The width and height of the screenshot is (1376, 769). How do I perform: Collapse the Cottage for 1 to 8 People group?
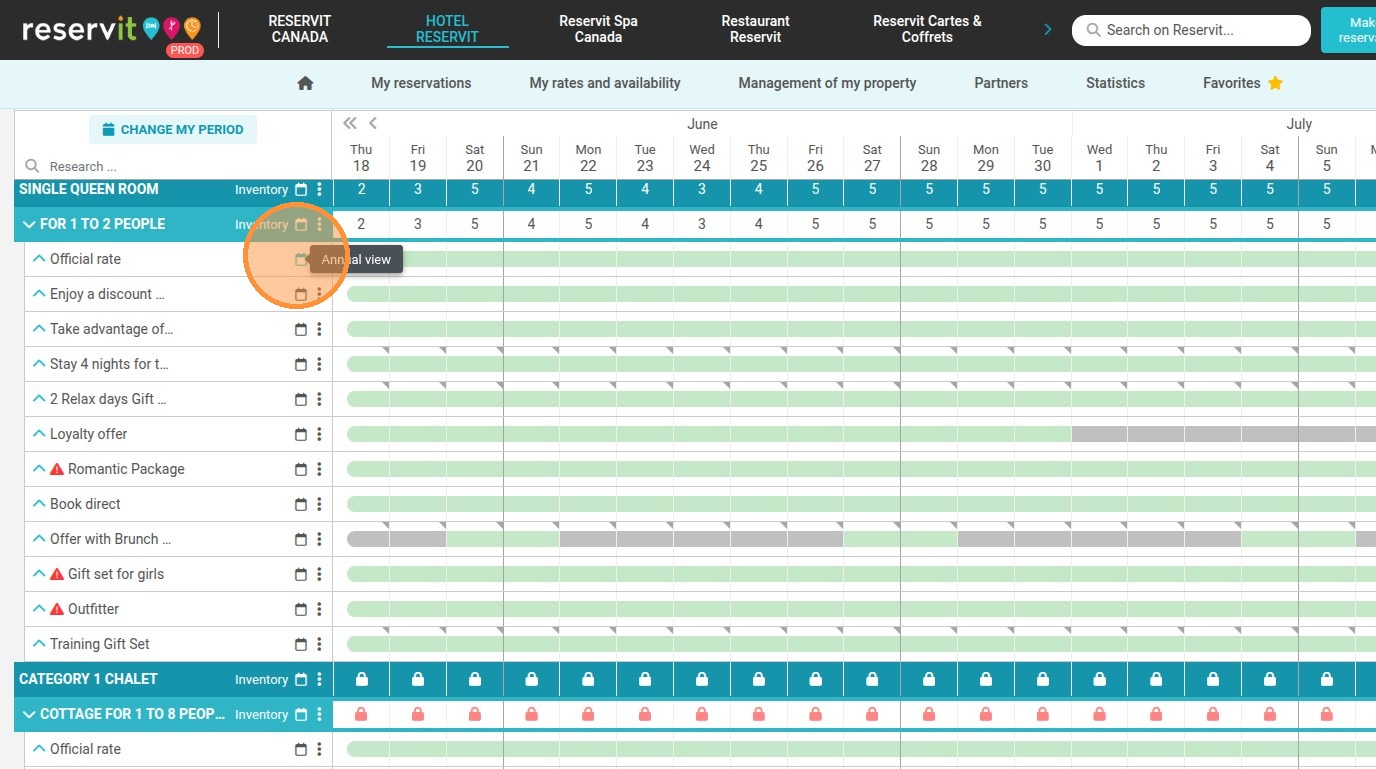click(28, 714)
